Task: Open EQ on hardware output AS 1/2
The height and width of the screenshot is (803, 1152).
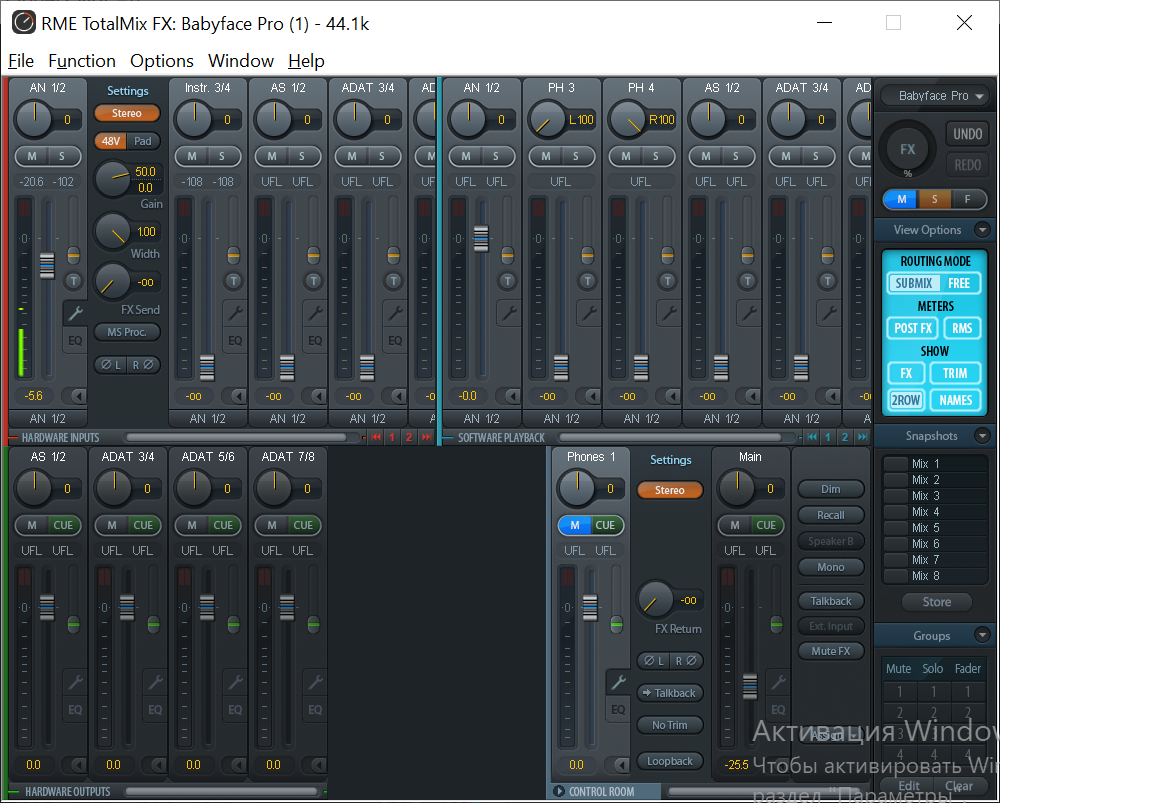Action: point(75,710)
